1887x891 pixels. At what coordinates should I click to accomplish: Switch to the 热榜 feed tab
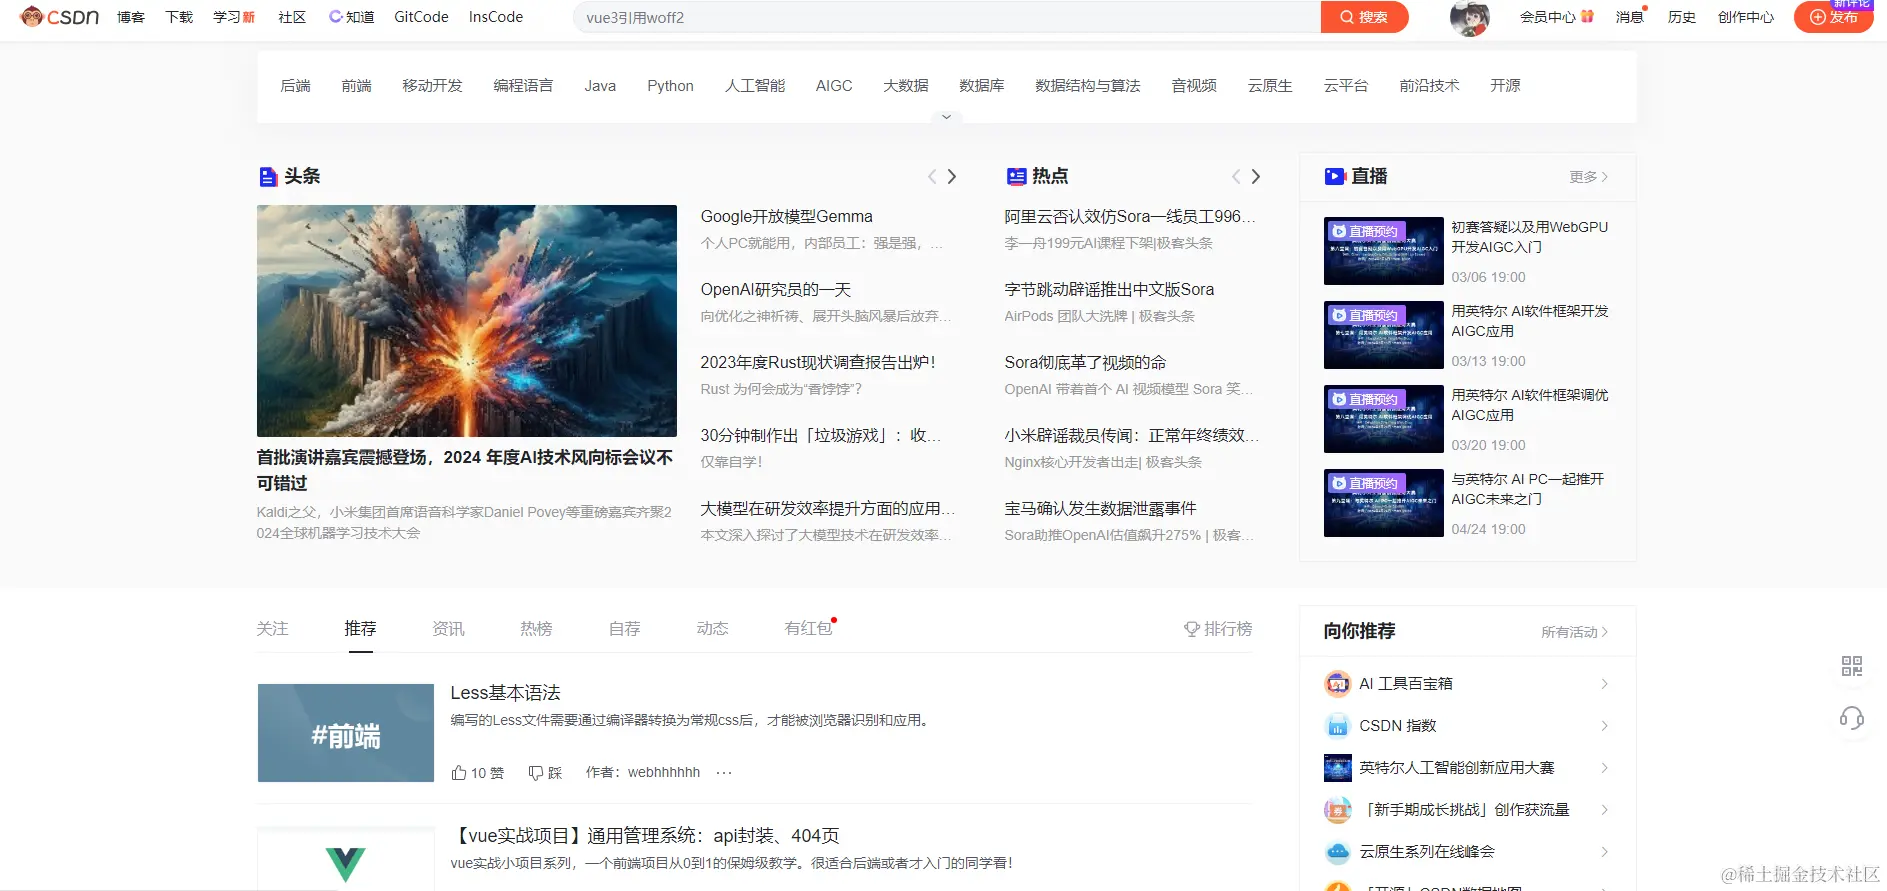point(536,629)
